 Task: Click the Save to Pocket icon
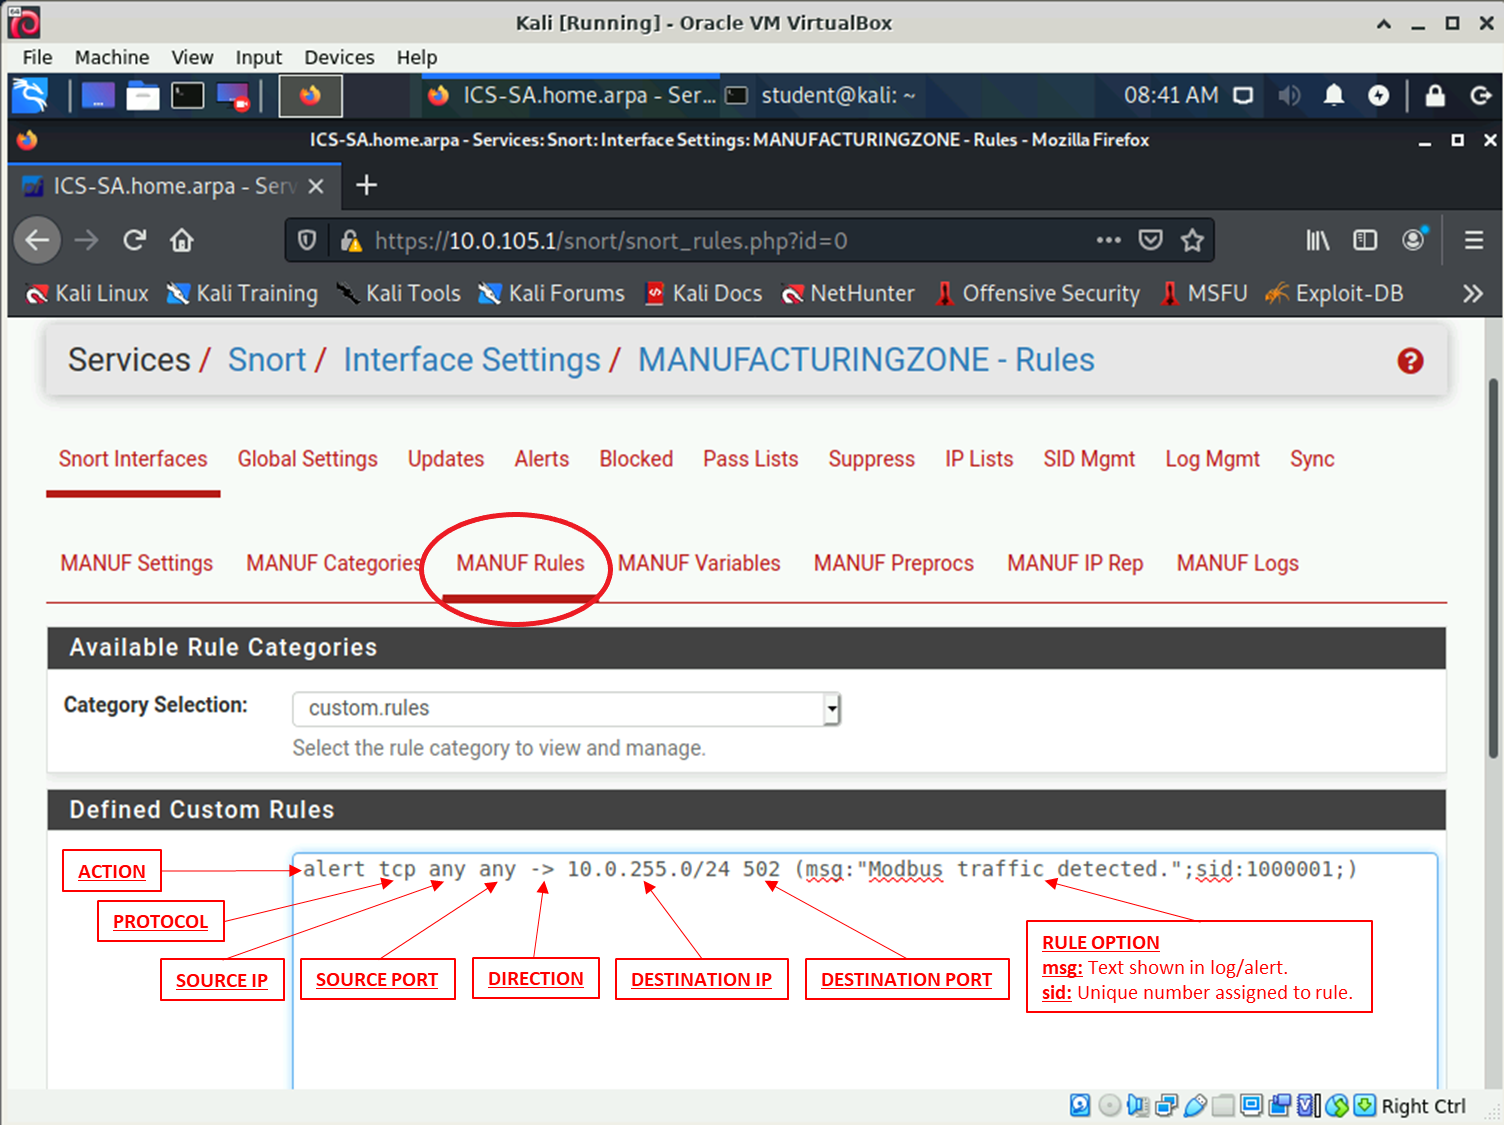1151,240
